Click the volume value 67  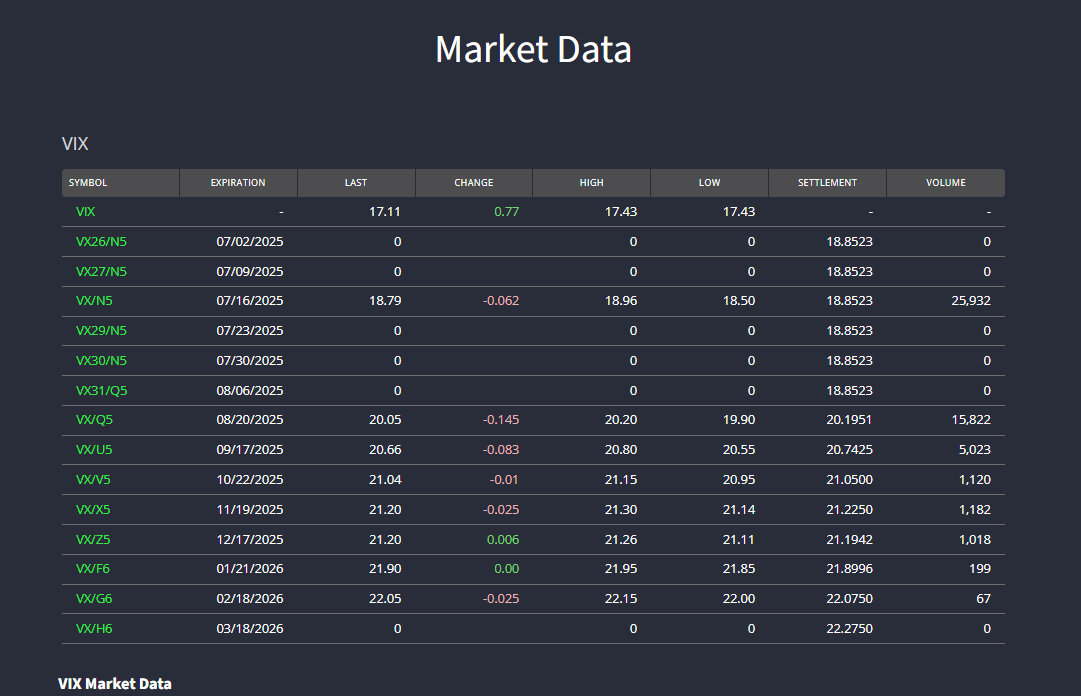(x=983, y=599)
